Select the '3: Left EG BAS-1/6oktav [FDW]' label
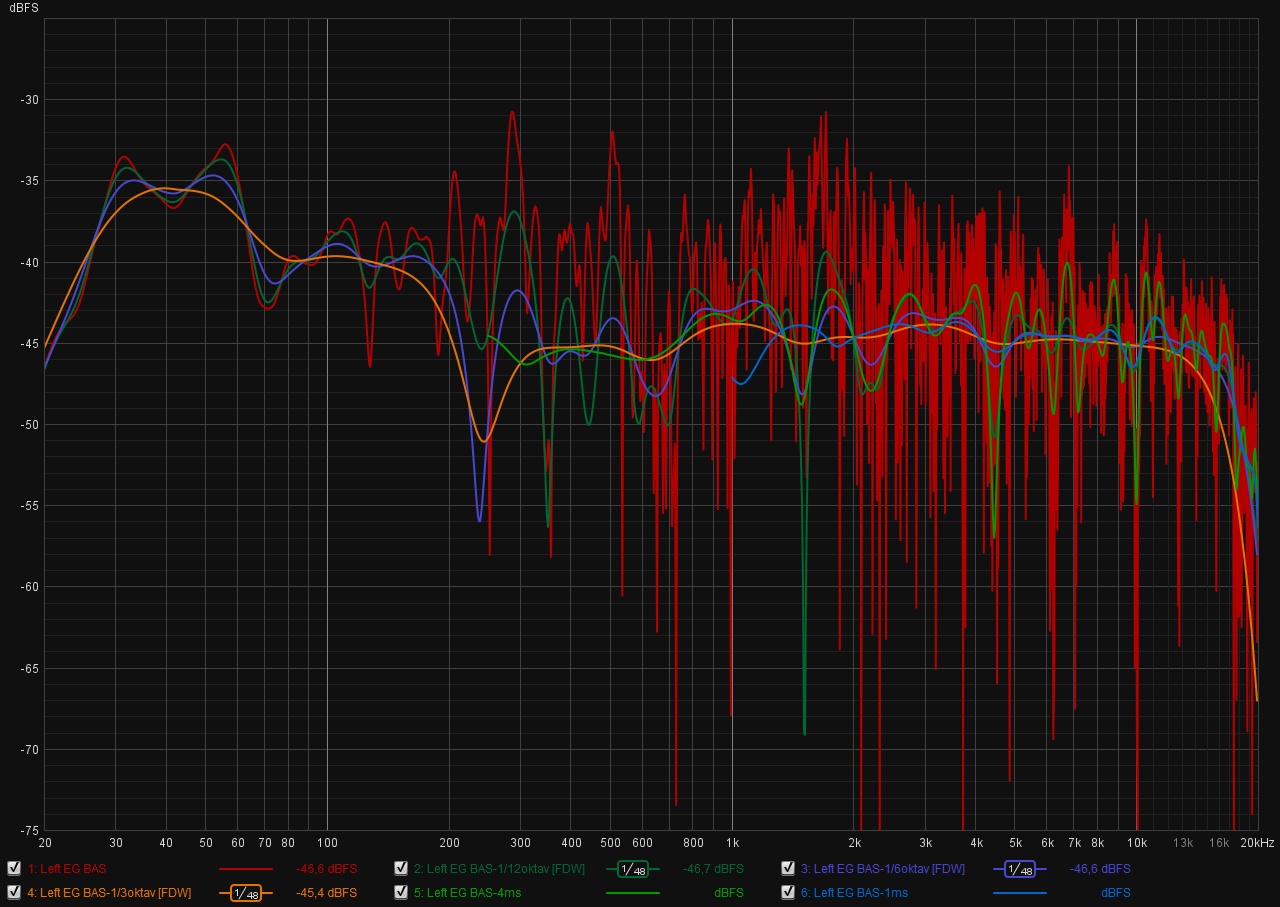Viewport: 1280px width, 907px height. (883, 869)
